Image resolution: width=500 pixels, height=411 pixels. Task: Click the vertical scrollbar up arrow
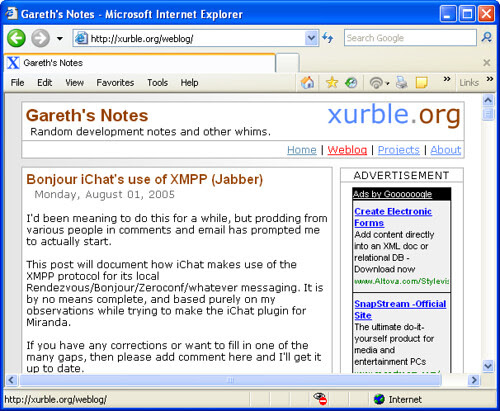pos(488,100)
